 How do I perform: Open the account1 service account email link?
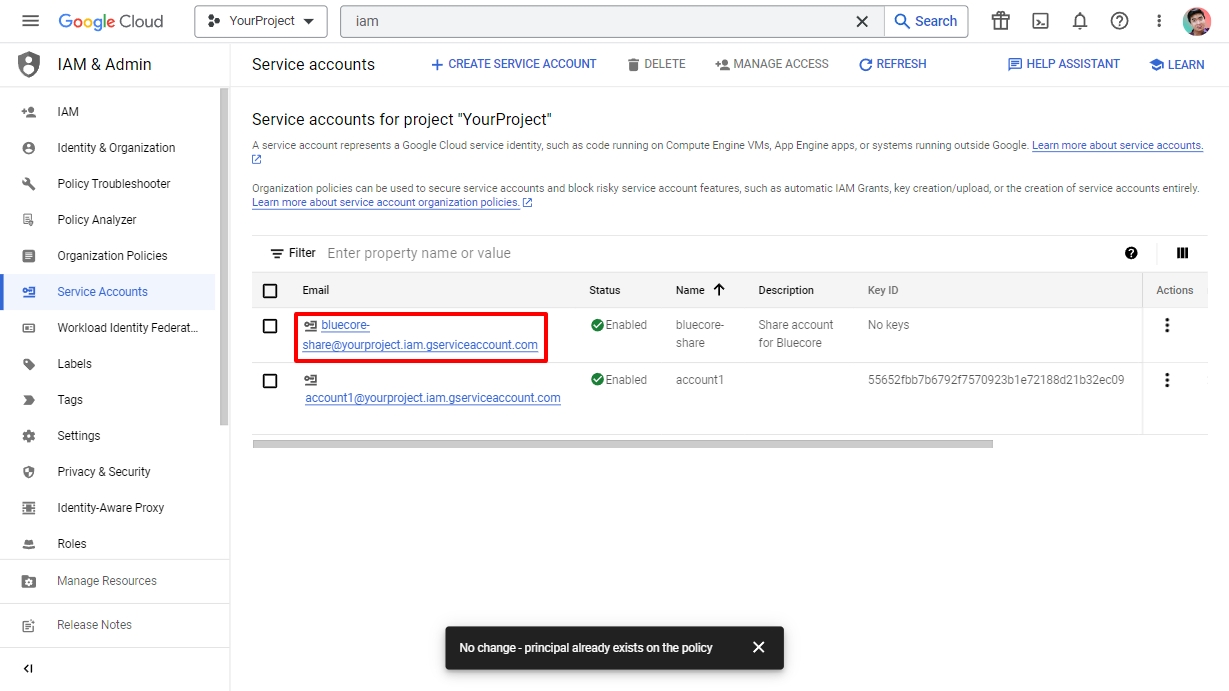click(432, 398)
